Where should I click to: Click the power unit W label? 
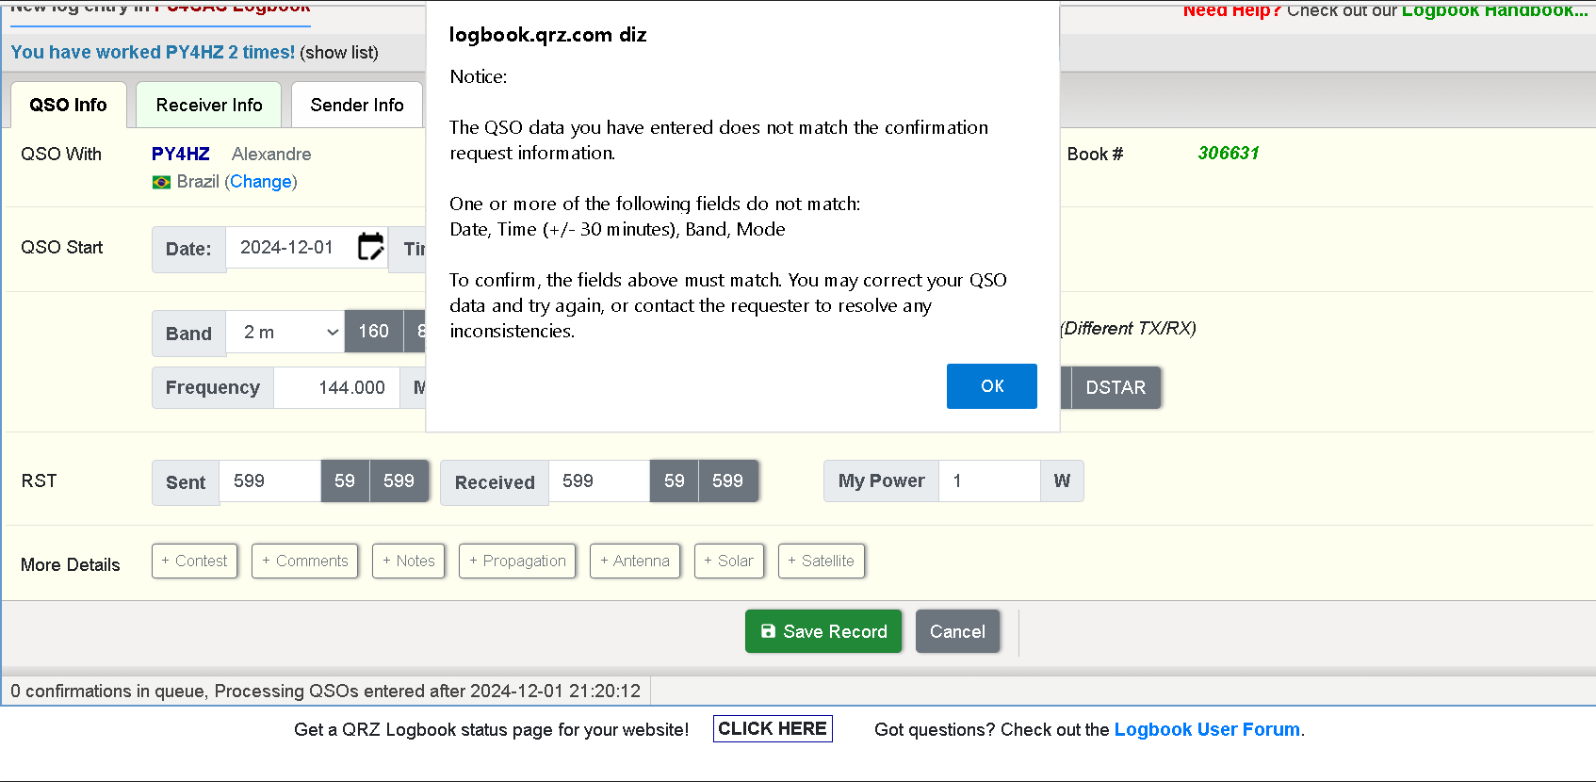point(1062,481)
